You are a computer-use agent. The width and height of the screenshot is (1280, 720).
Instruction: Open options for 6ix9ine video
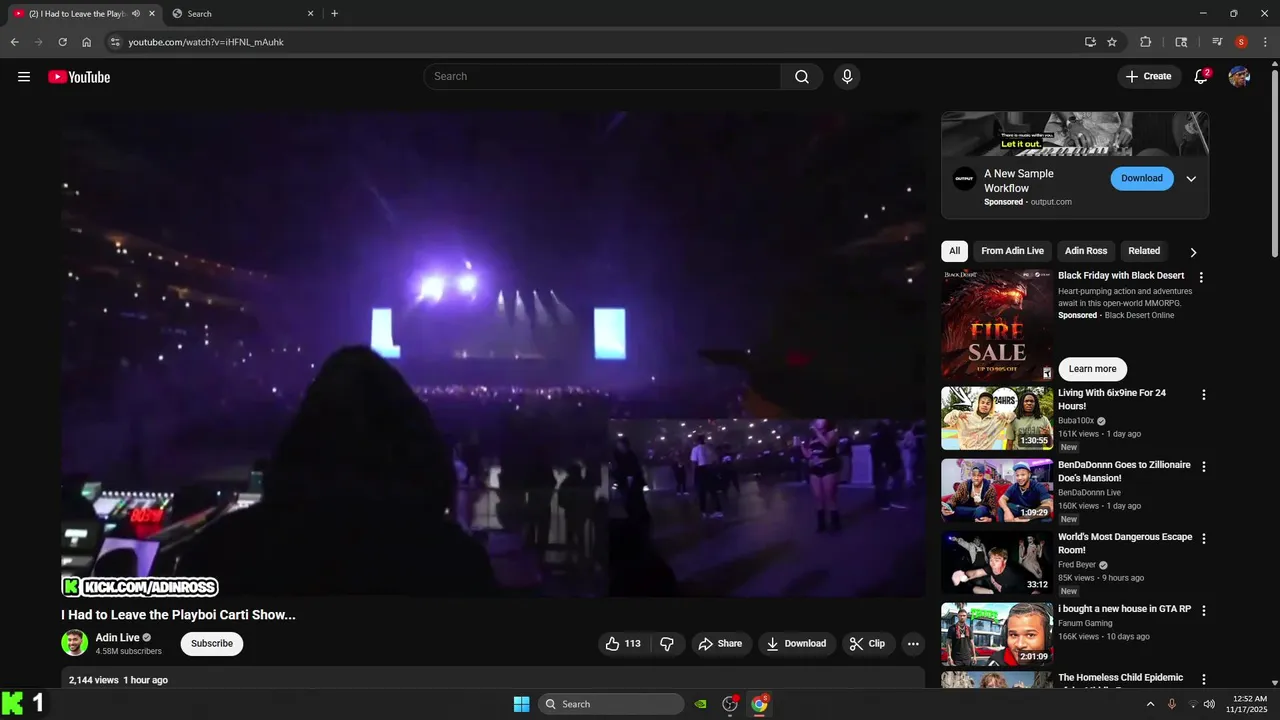(1203, 395)
